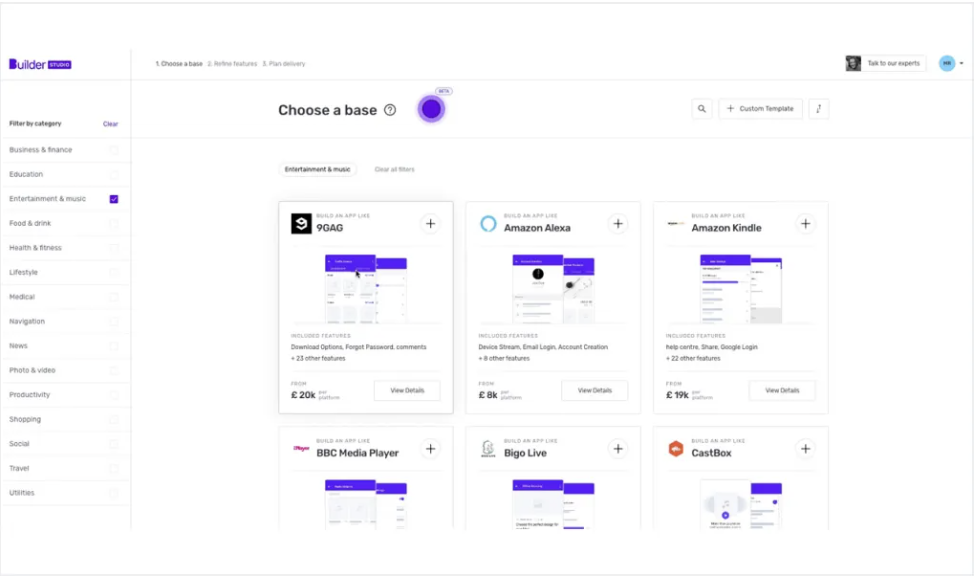This screenshot has height=576, width=974.
Task: Click the Amazon Kindle logo
Action: tap(676, 224)
